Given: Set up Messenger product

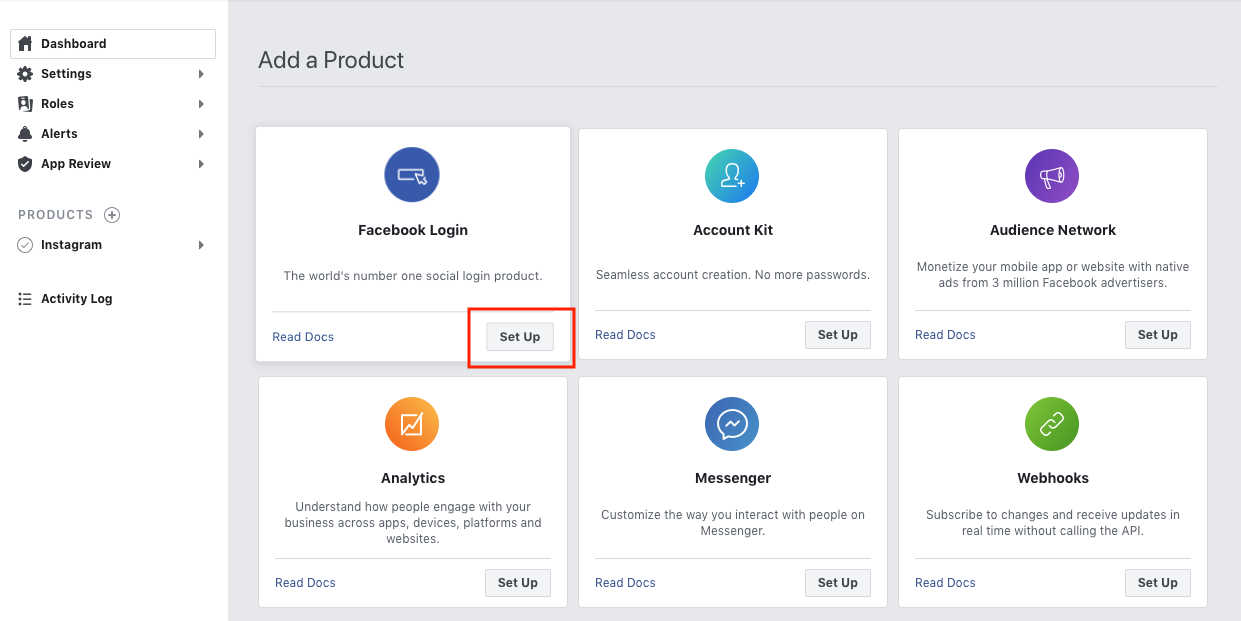Looking at the screenshot, I should pos(838,583).
